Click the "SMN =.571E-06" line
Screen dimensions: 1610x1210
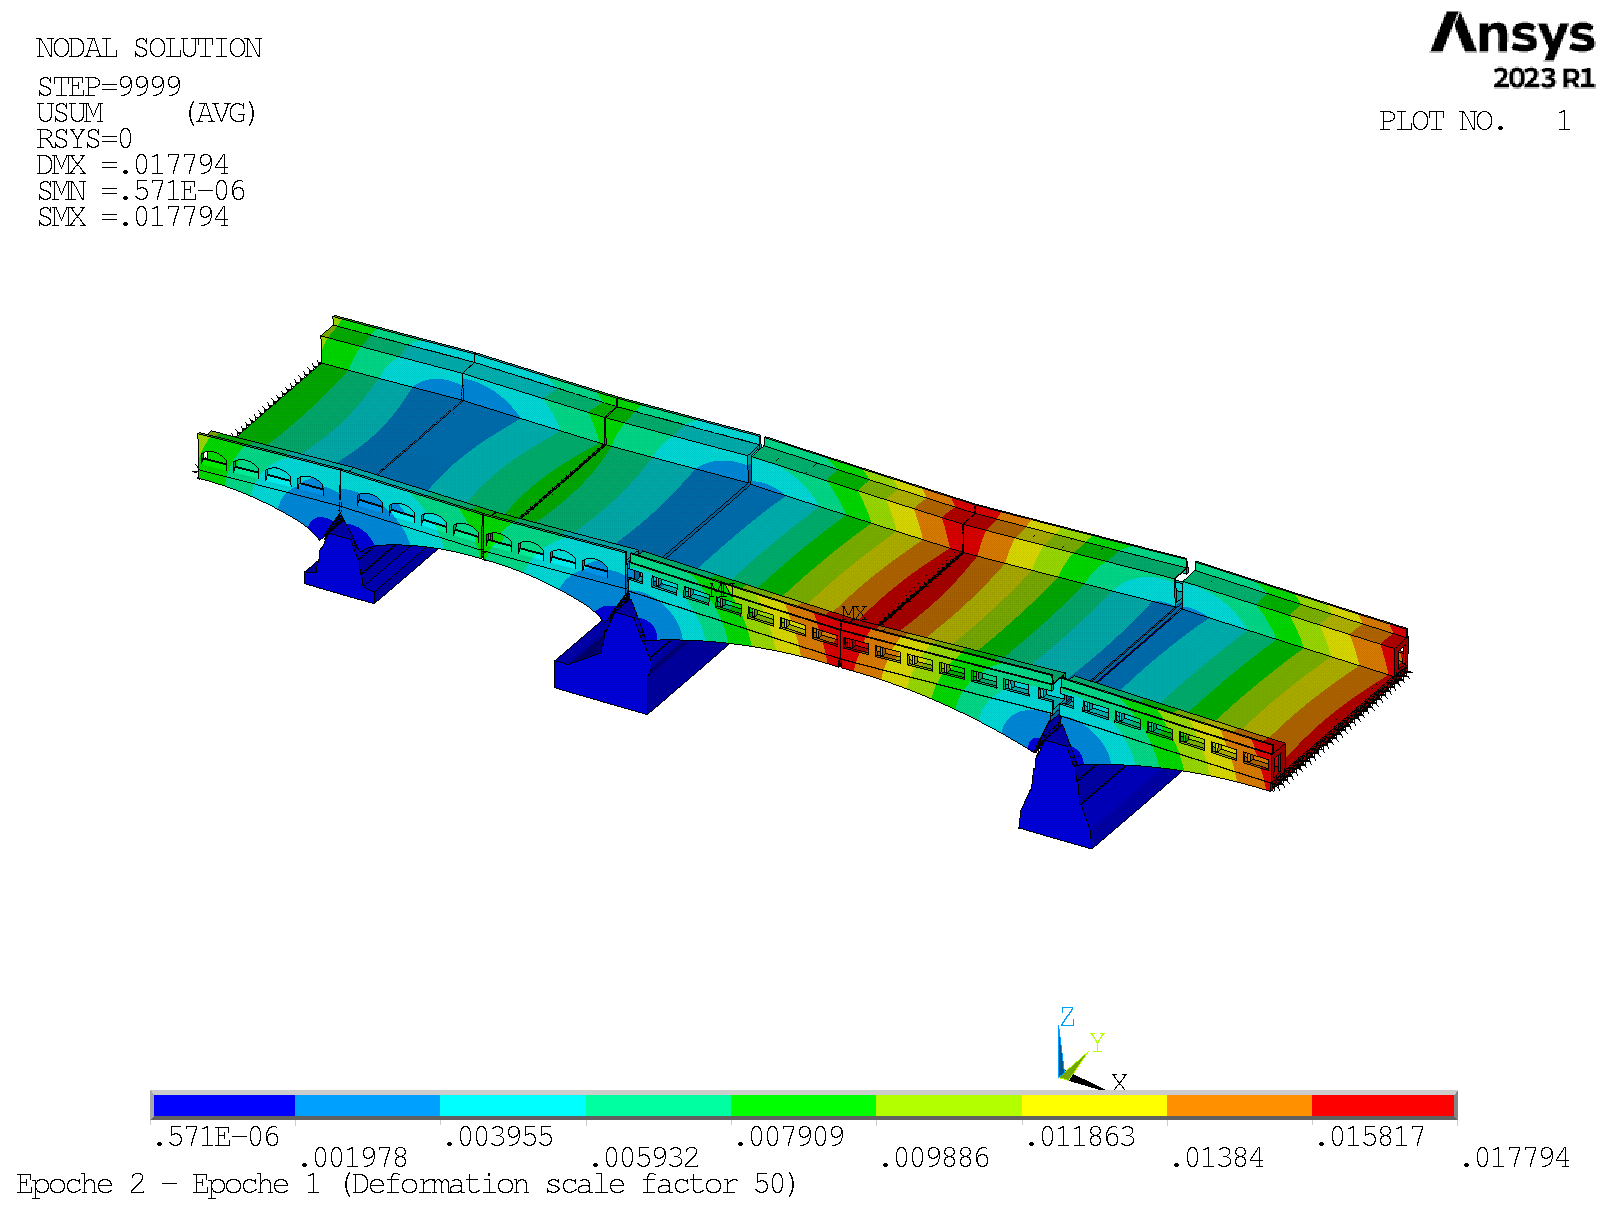click(140, 191)
